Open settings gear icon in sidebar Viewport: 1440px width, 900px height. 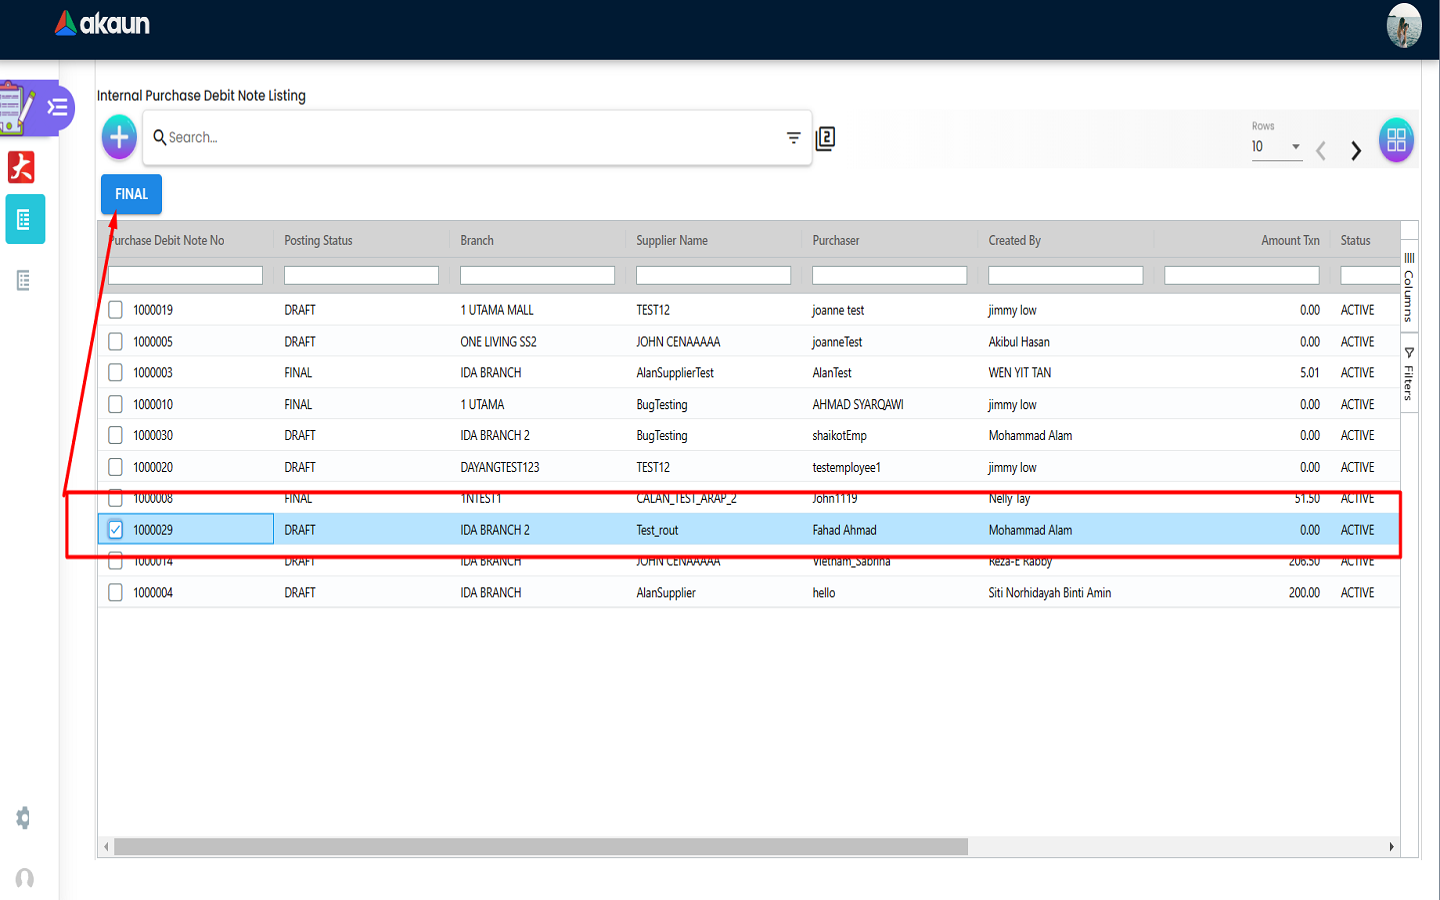(24, 818)
